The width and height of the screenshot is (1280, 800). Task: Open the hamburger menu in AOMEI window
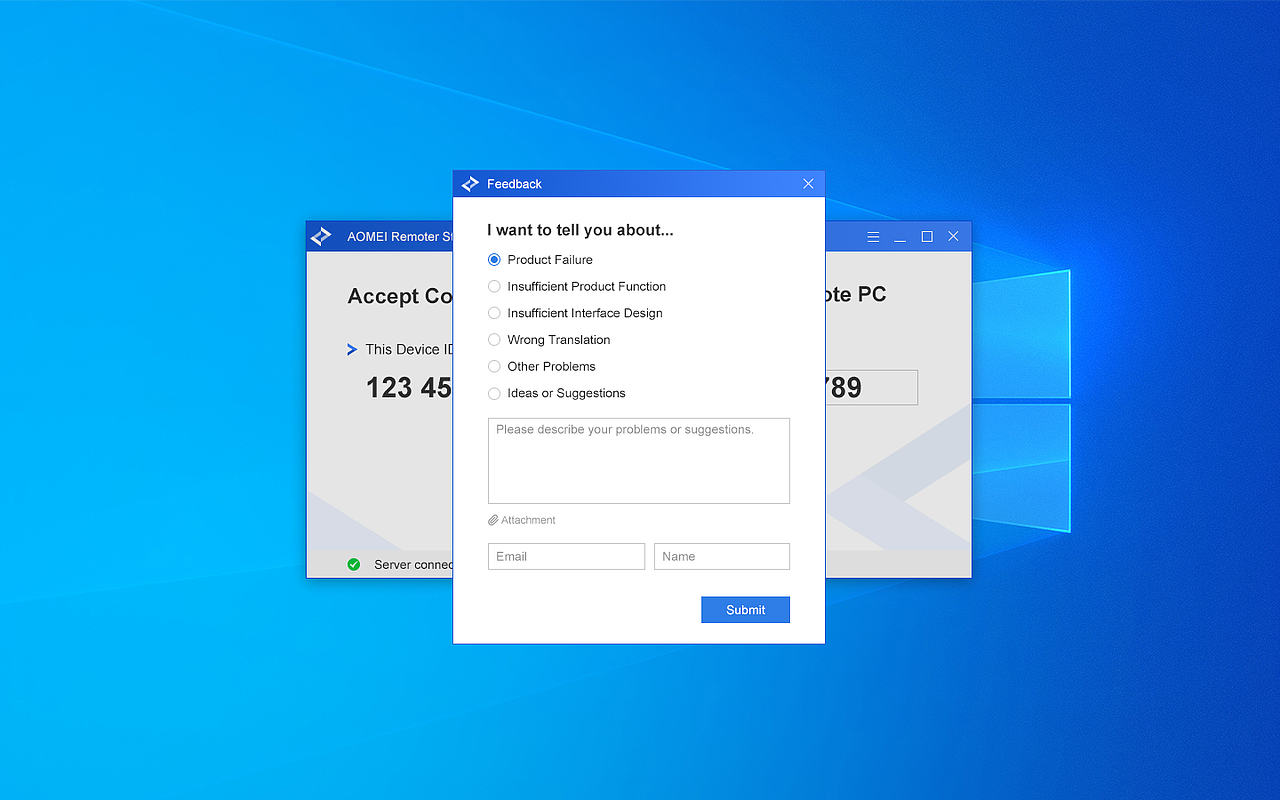tap(873, 237)
